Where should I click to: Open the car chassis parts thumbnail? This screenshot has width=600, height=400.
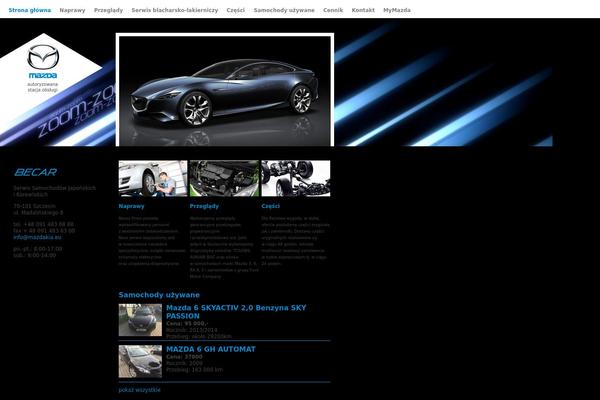coord(296,178)
